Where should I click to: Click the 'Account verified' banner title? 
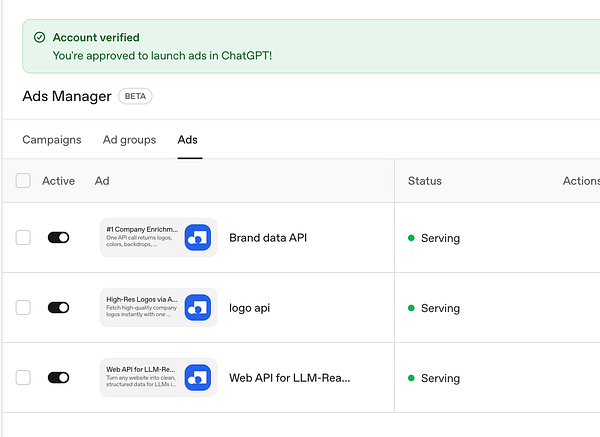pyautogui.click(x=96, y=38)
